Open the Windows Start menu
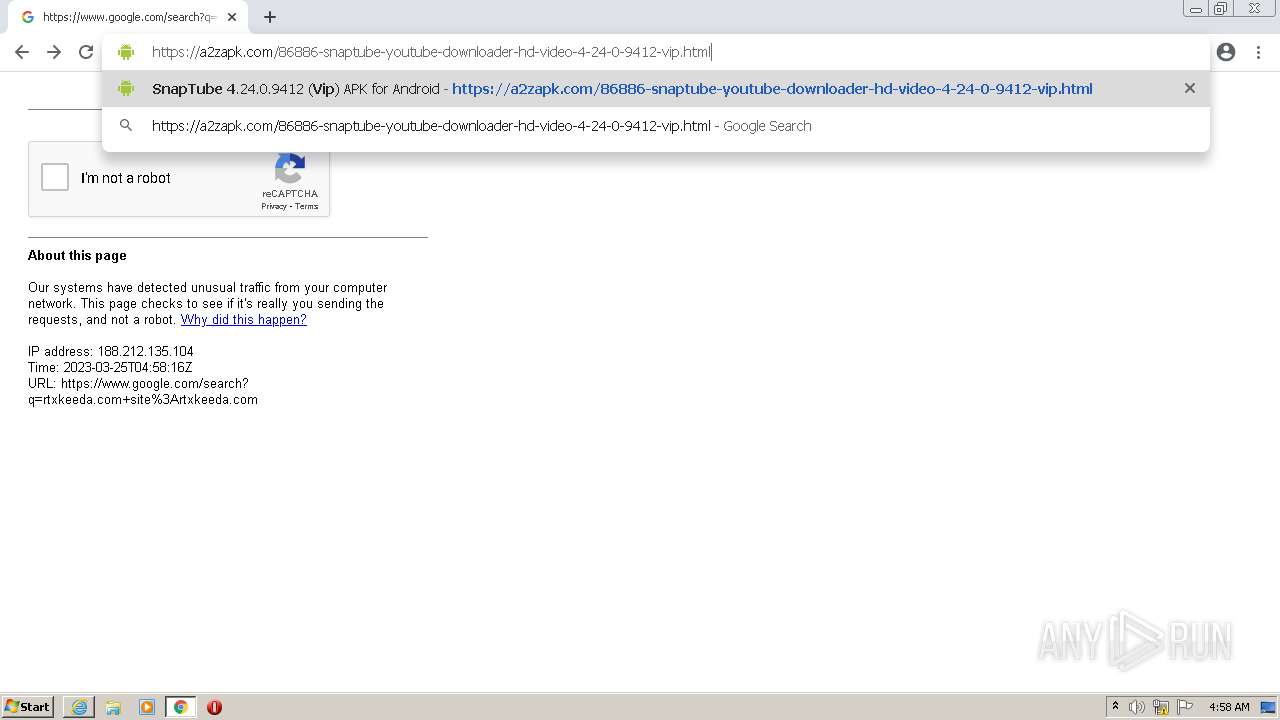Viewport: 1280px width, 720px height. [28, 707]
